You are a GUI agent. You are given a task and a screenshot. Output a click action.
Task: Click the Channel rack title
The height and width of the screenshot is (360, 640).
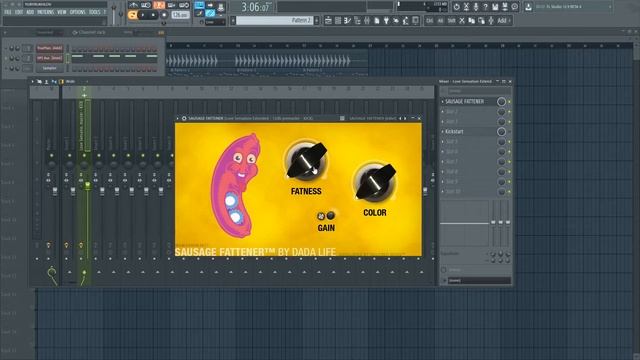[92, 32]
